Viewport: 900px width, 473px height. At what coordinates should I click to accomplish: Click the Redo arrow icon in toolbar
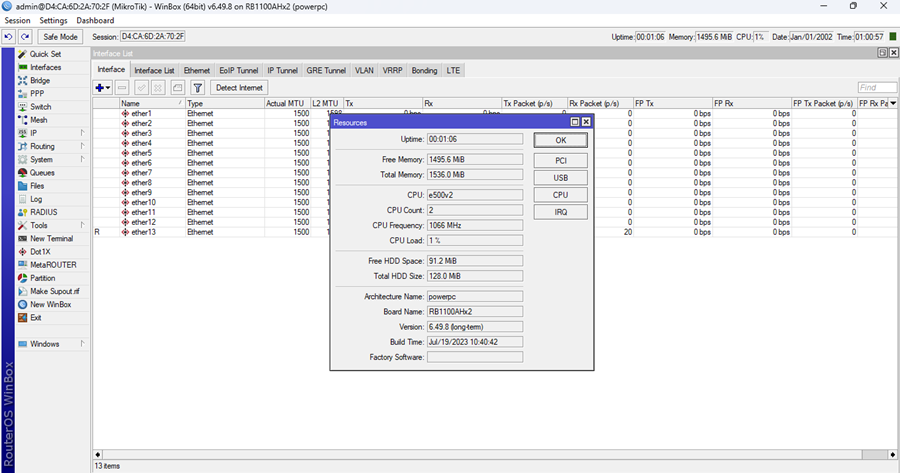25,37
